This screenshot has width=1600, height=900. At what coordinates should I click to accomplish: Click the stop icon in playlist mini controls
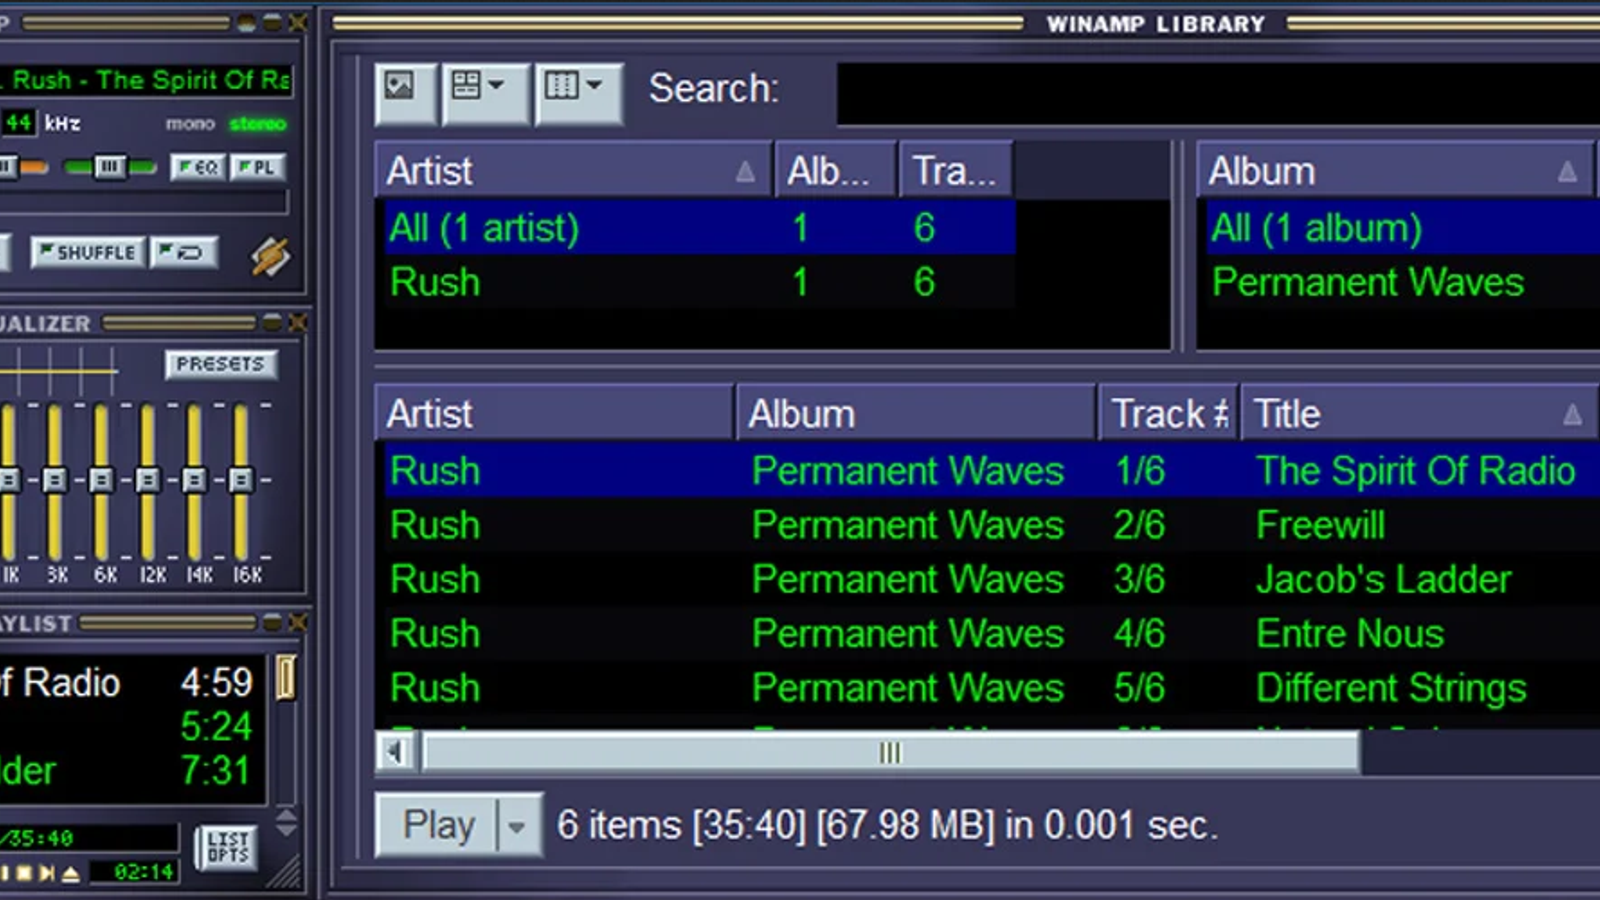pyautogui.click(x=24, y=874)
